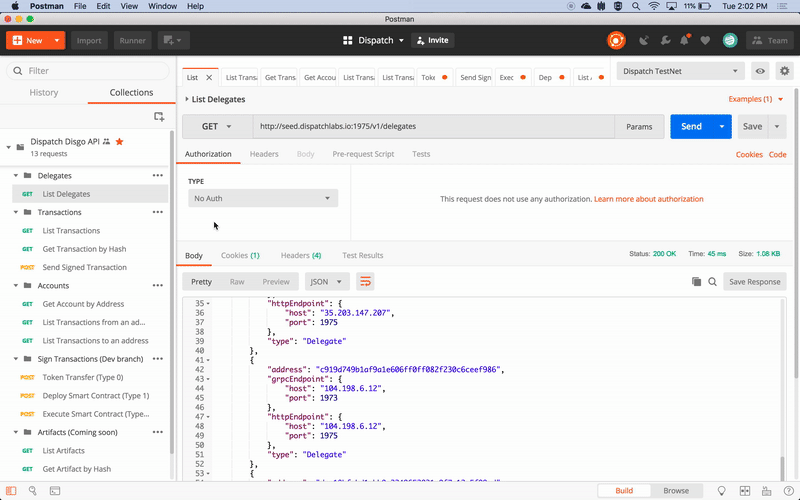Select Send Signed Transaction request
This screenshot has height=500, width=800.
pos(85,267)
